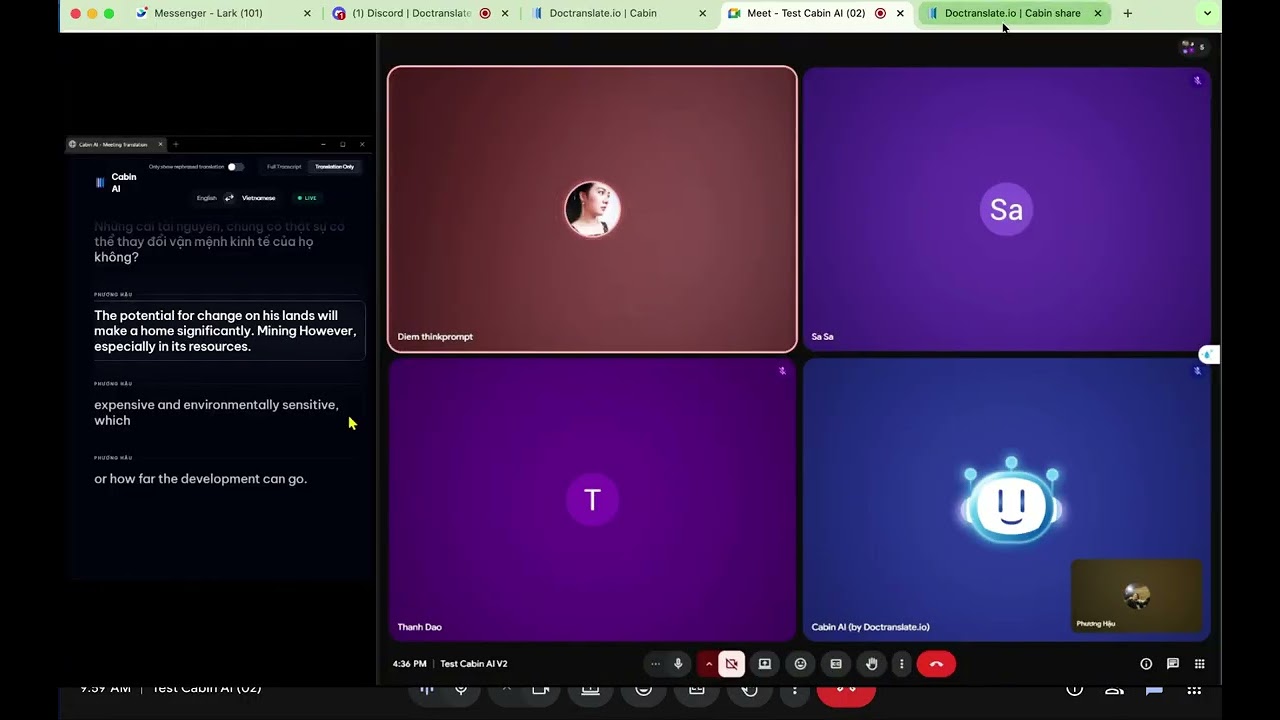This screenshot has width=1280, height=720.
Task: Choose the Vietnamese target language
Action: 258,198
